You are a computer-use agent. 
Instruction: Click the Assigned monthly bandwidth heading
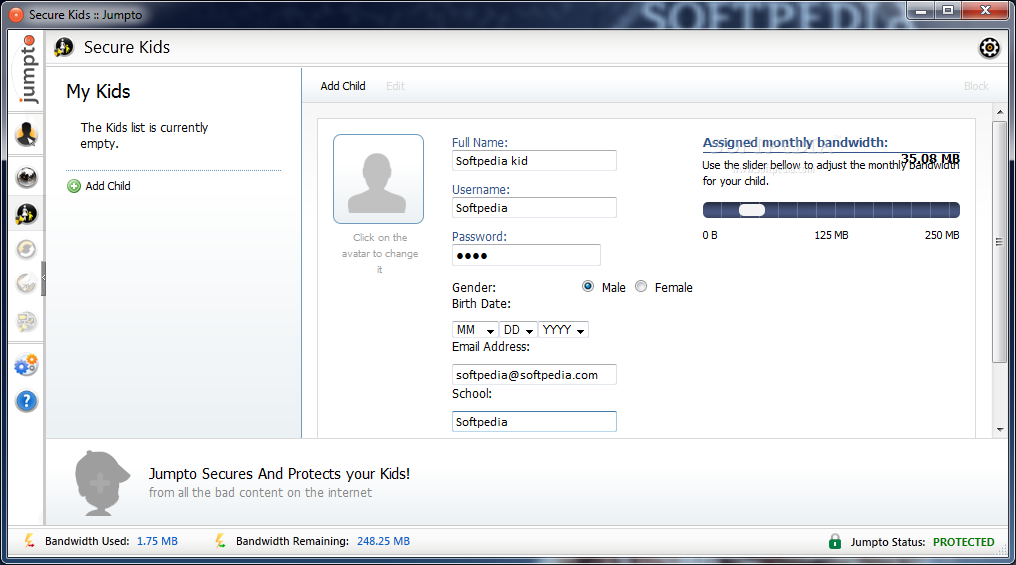point(796,143)
